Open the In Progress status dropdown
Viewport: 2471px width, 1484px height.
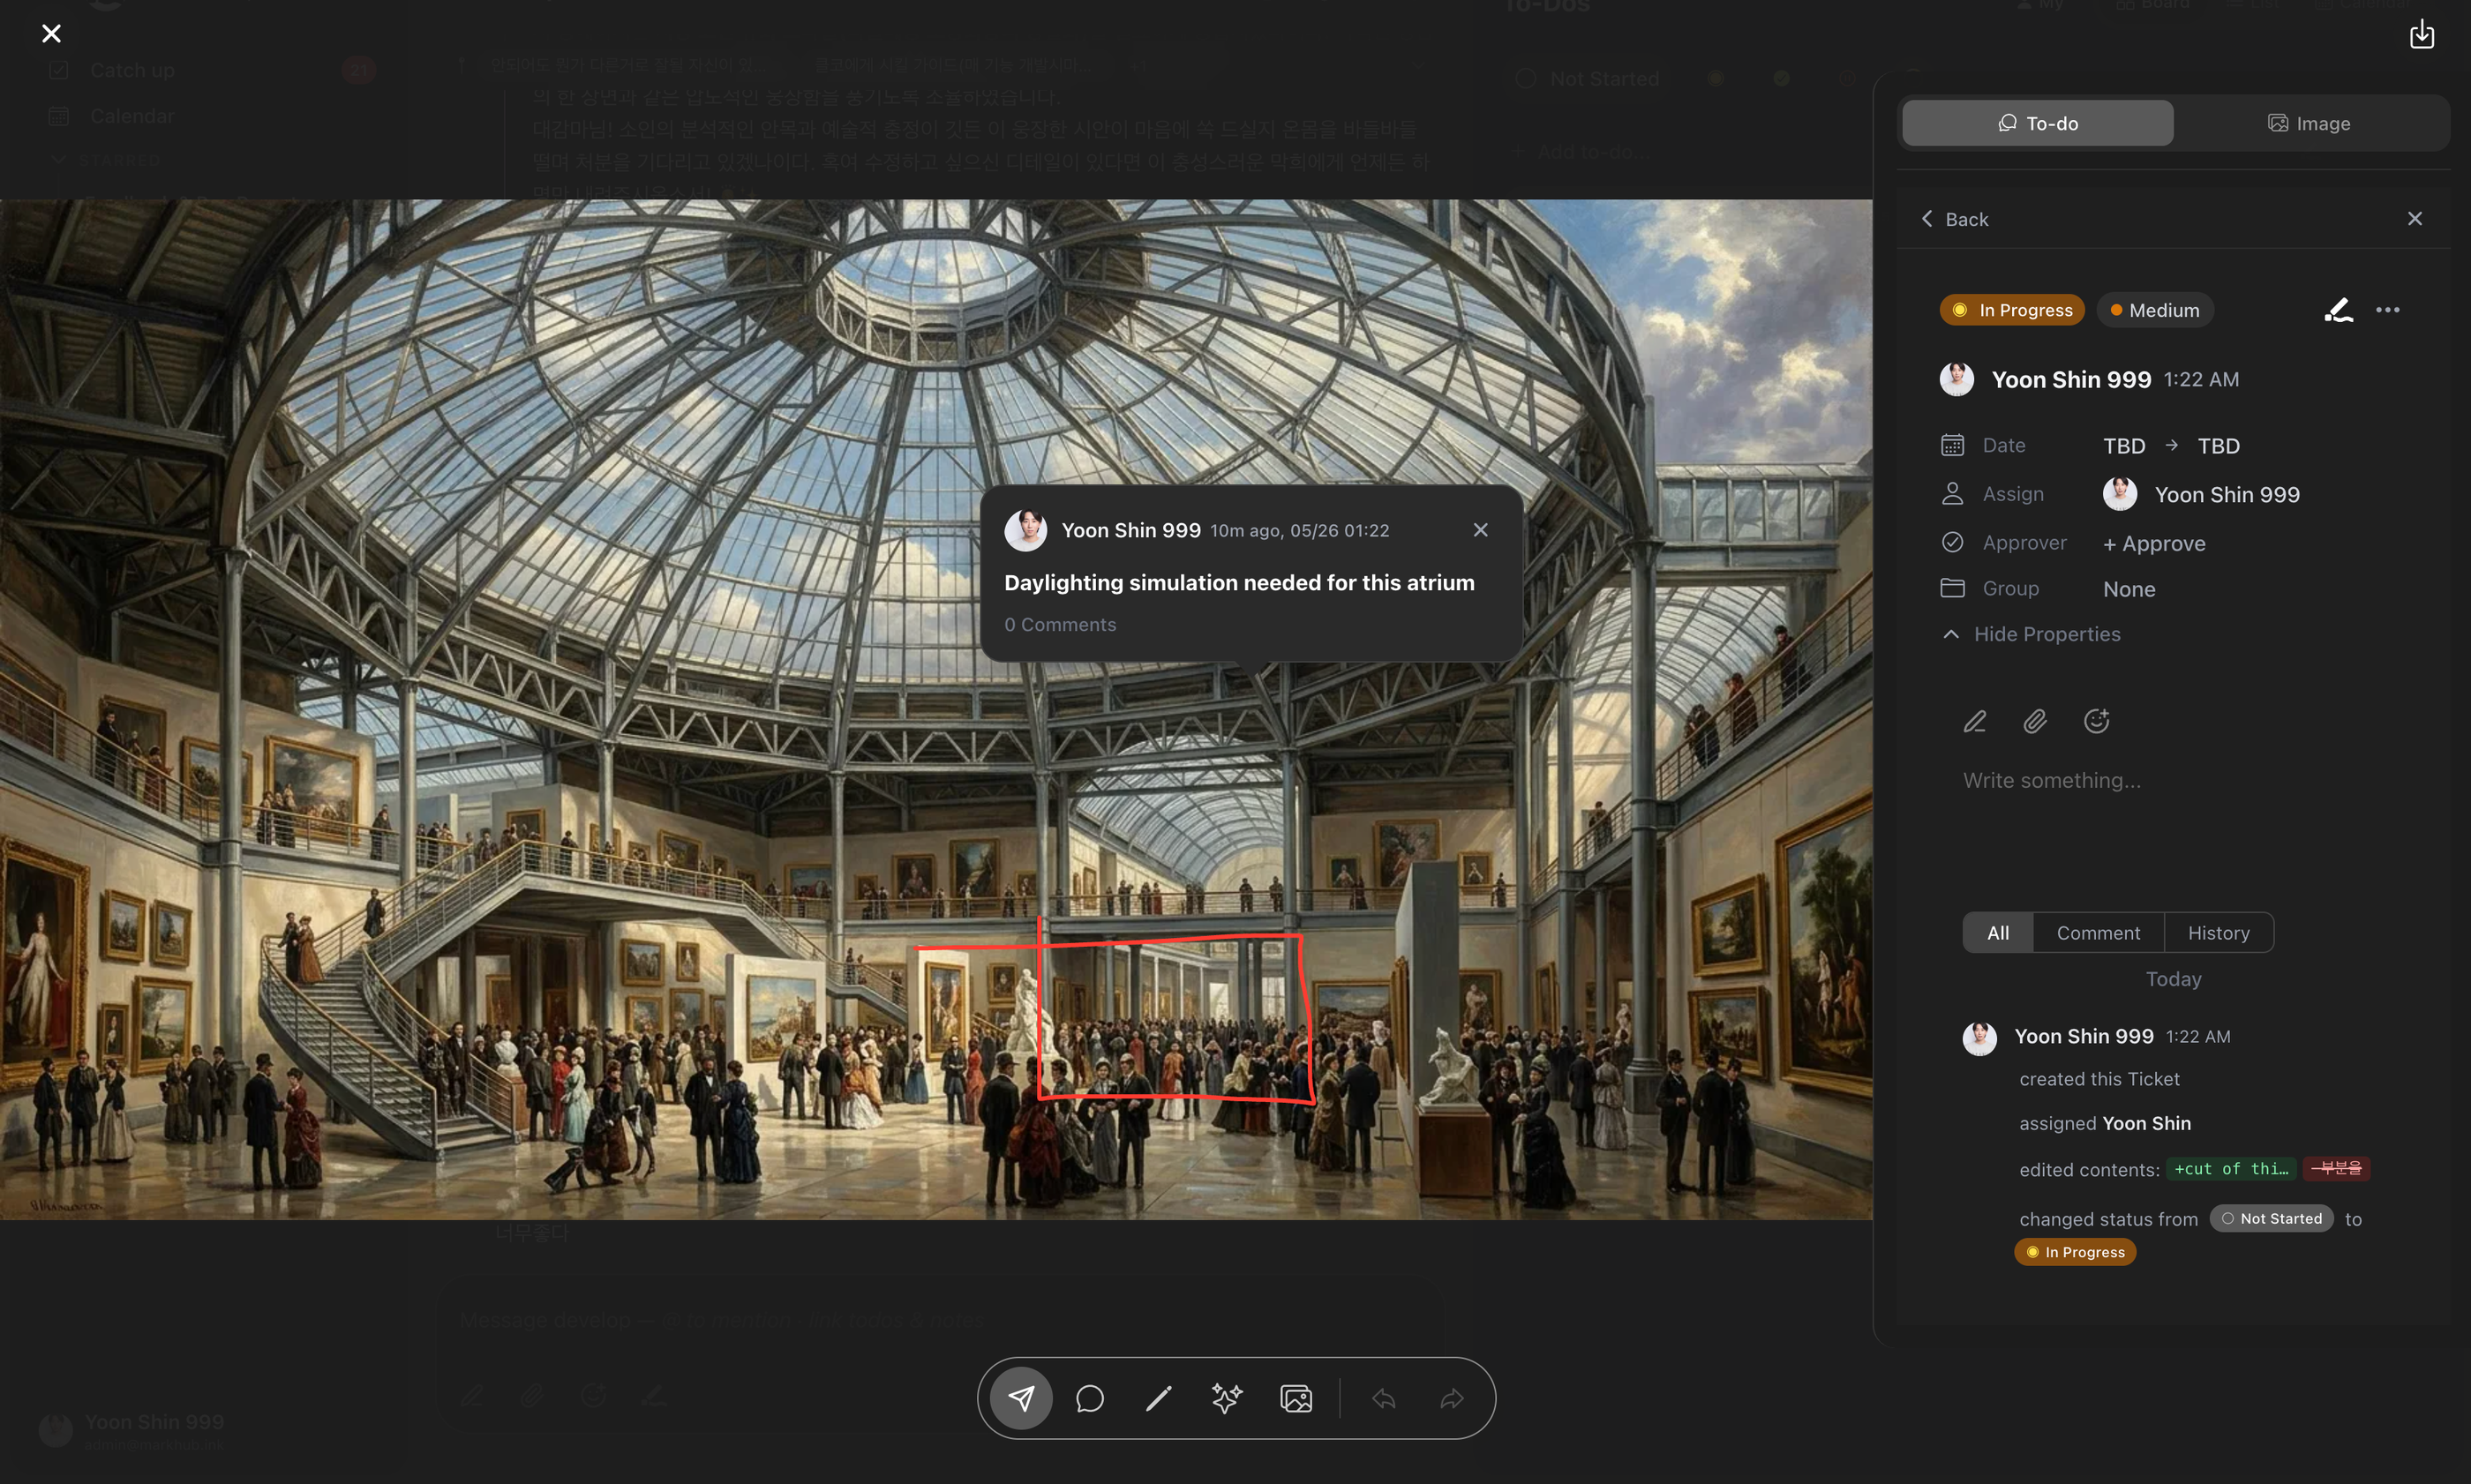click(x=2012, y=310)
